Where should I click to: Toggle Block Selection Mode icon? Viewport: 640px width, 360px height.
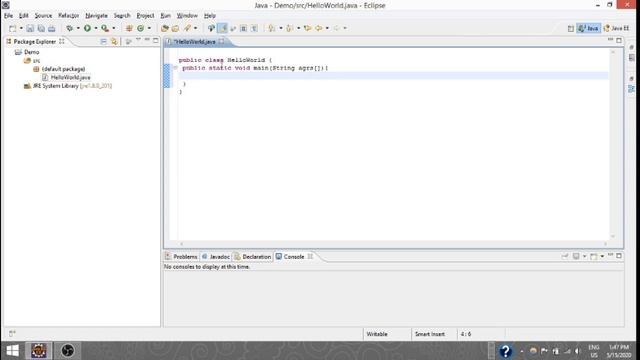244,28
